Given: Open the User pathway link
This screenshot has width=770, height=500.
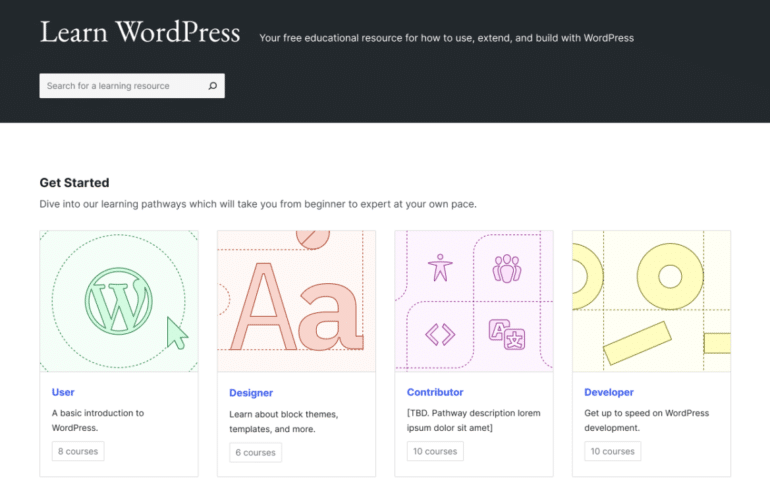Looking at the screenshot, I should pos(63,392).
